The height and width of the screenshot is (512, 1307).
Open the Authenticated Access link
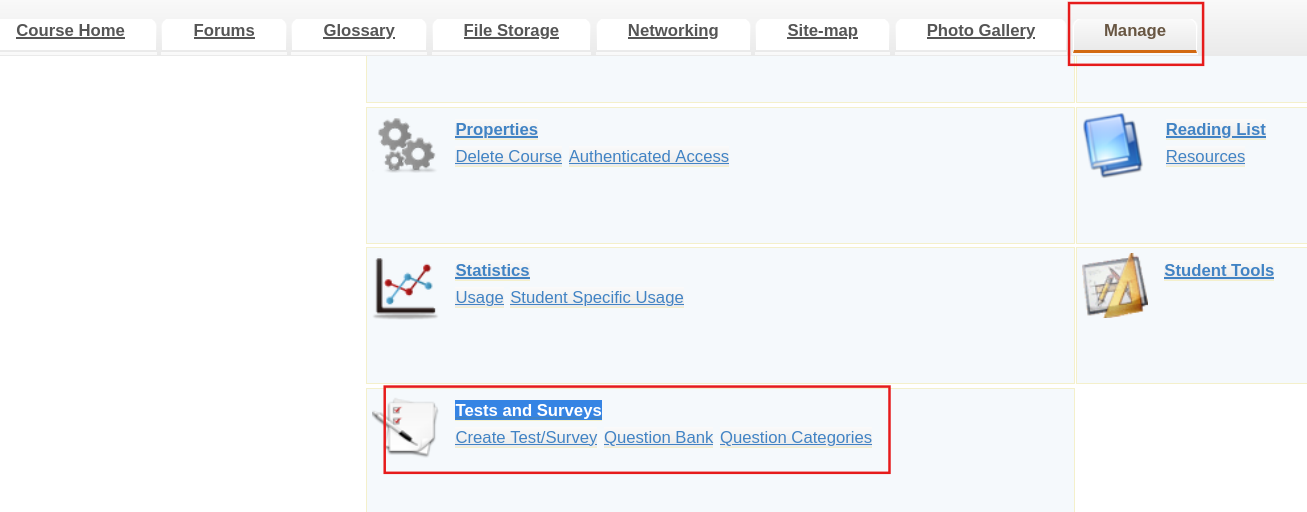pos(649,157)
